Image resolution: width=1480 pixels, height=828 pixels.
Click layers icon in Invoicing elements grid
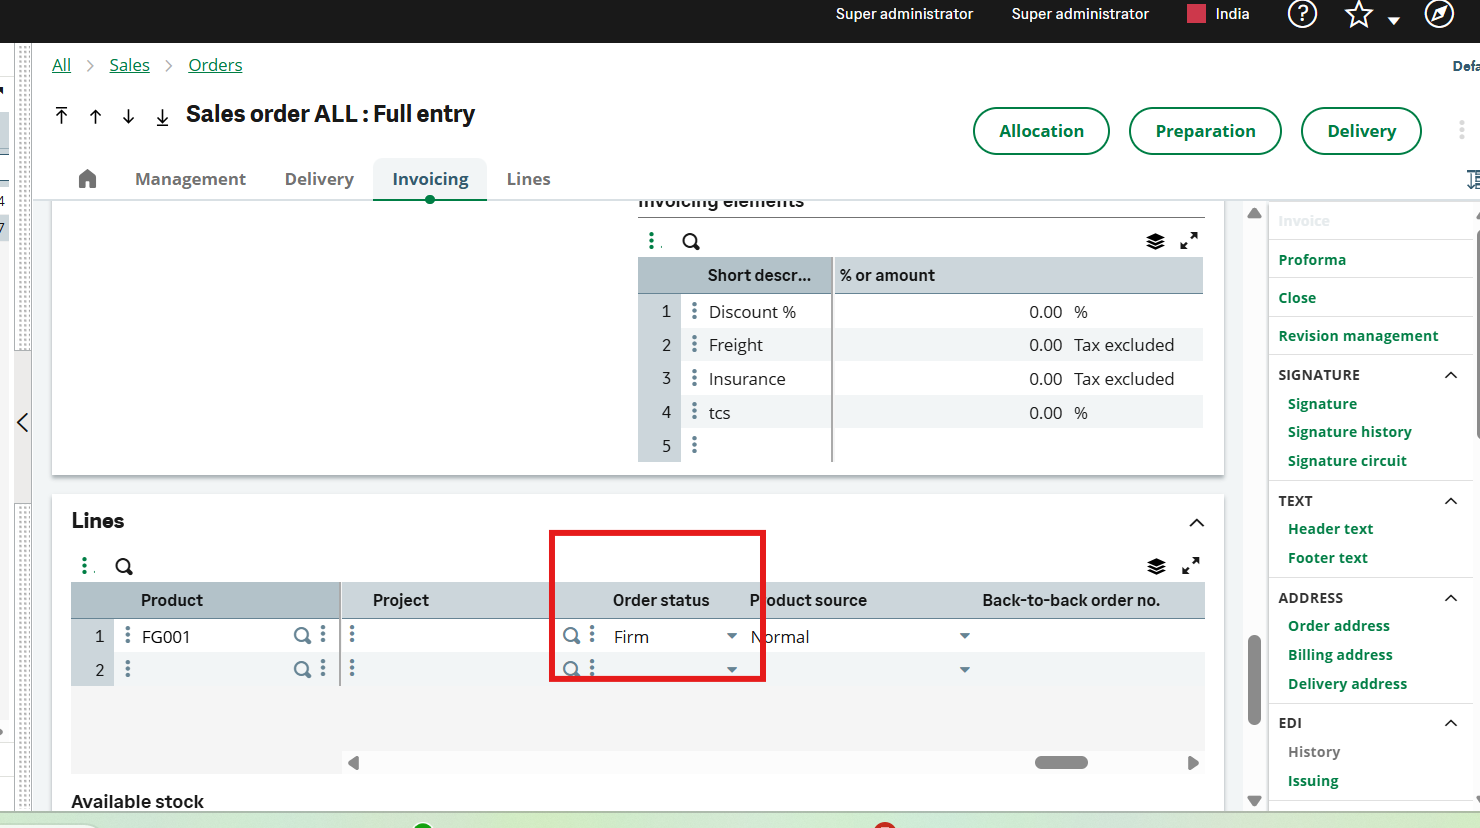(x=1155, y=241)
